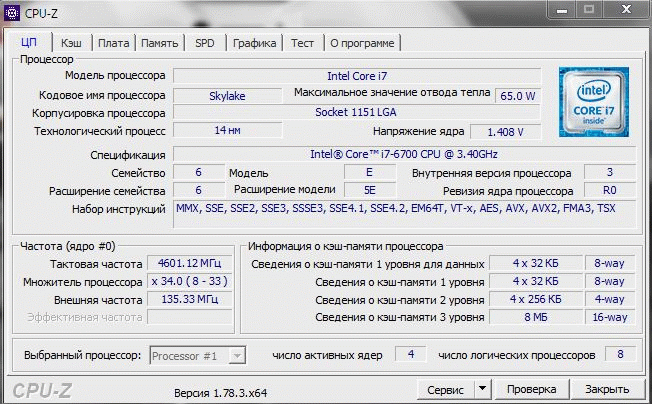Show the О программе tab
Viewport: 652px width, 404px height.
(362, 43)
